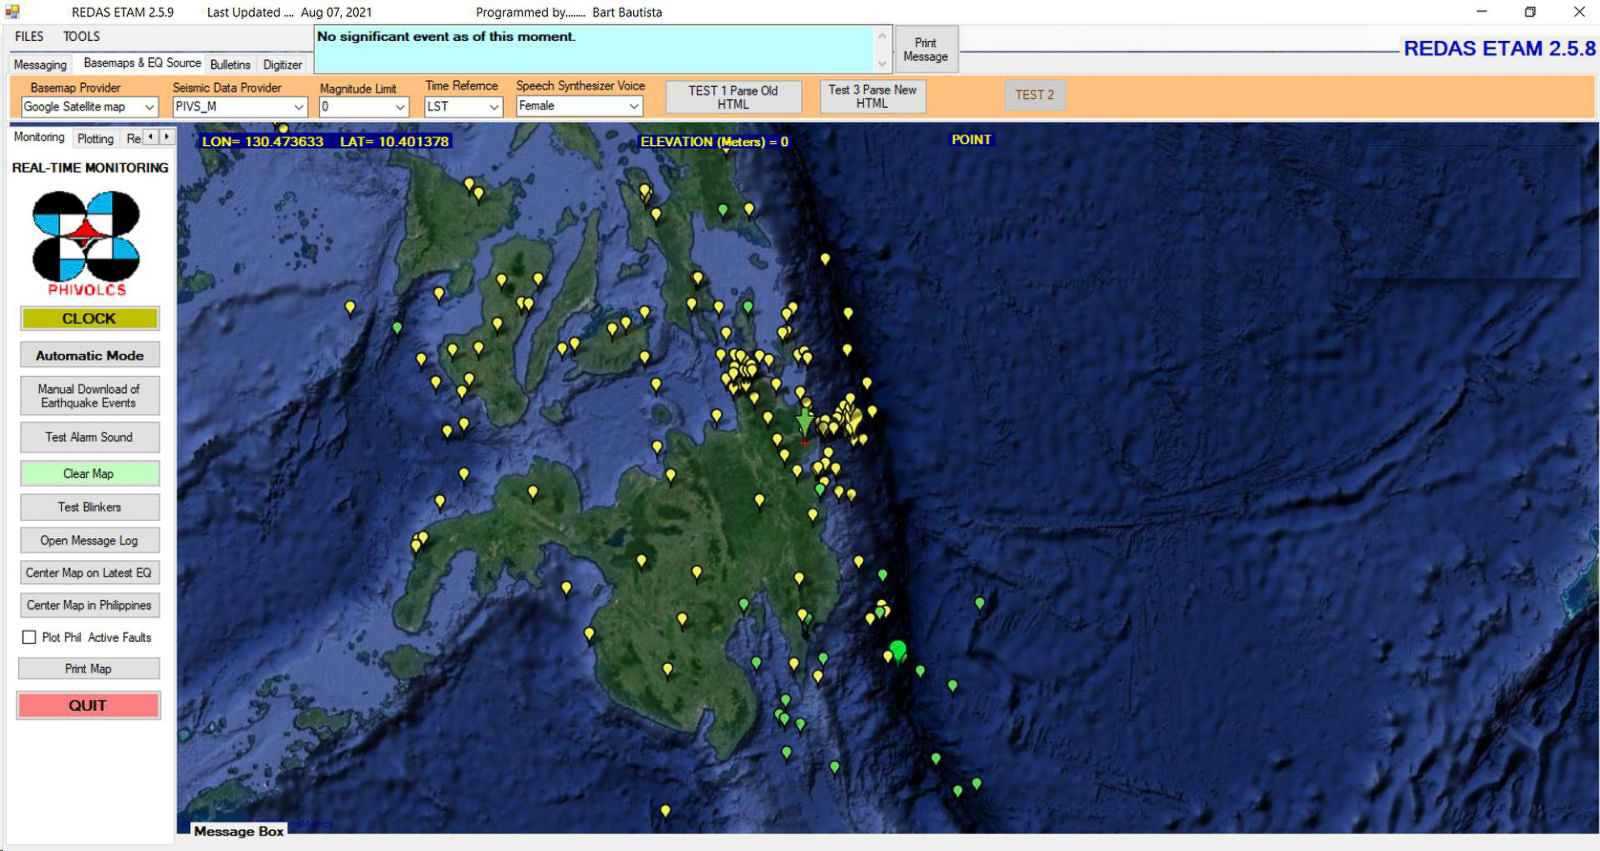Expand the Magnitude Limit dropdown
The height and width of the screenshot is (851, 1600).
[400, 107]
